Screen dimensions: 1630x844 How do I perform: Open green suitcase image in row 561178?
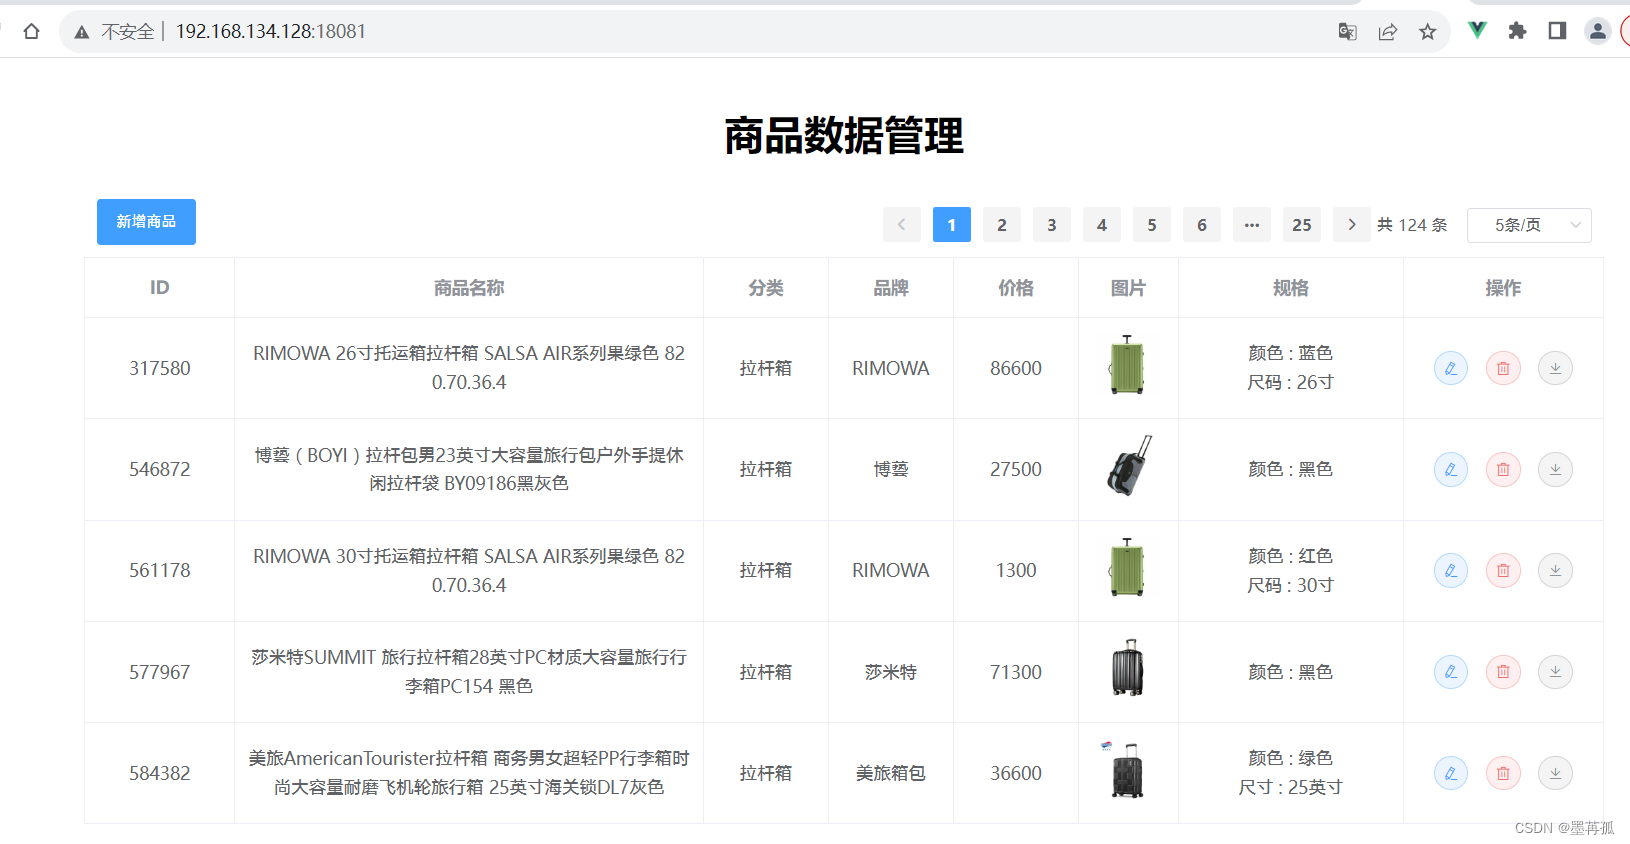tap(1127, 567)
